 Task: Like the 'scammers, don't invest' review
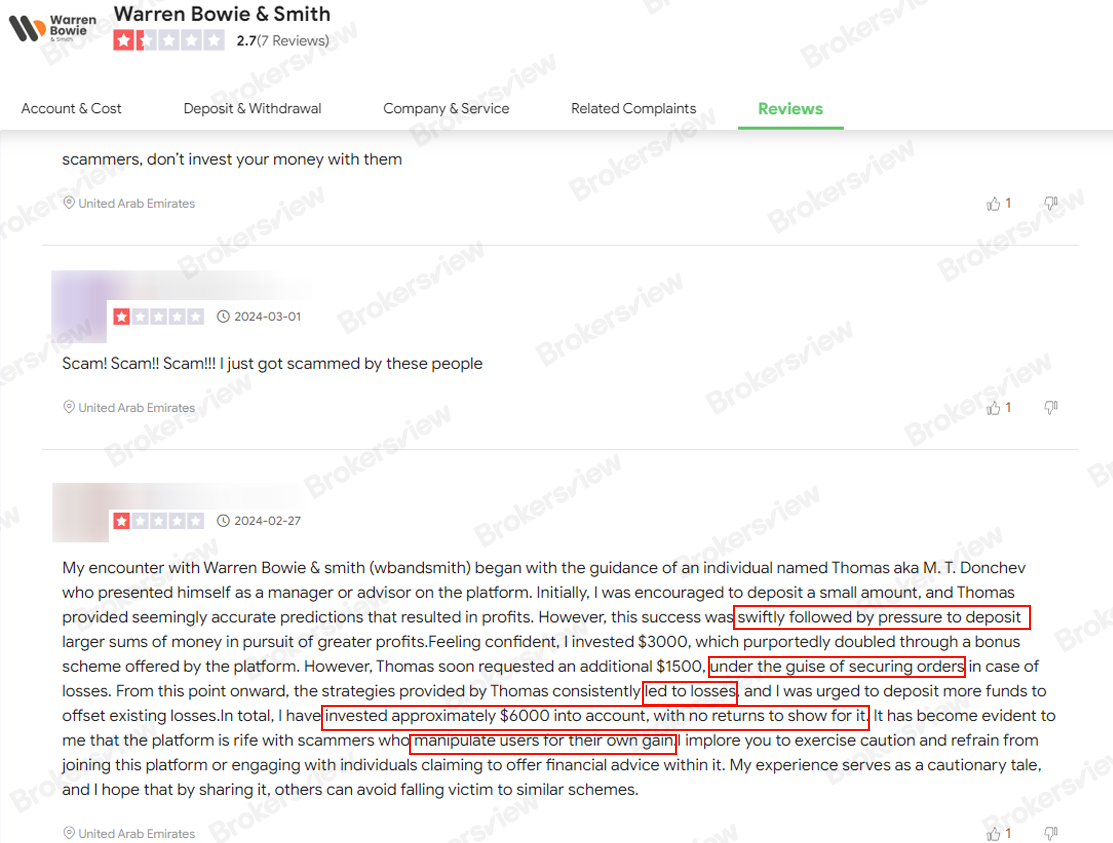(x=993, y=204)
